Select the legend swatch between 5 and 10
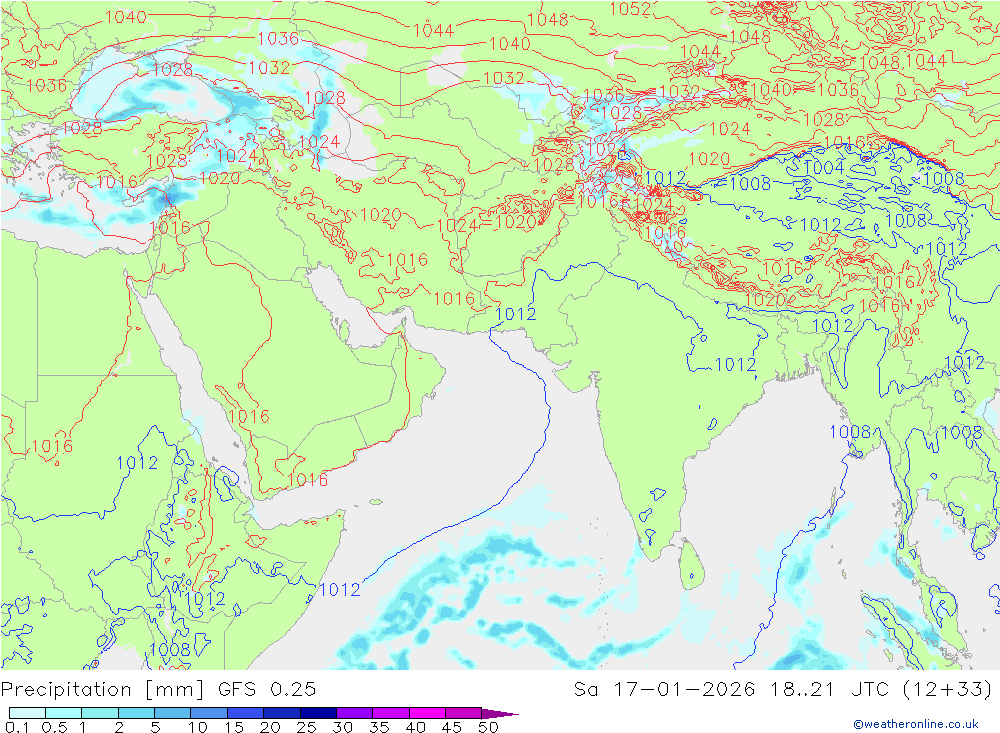 click(173, 713)
